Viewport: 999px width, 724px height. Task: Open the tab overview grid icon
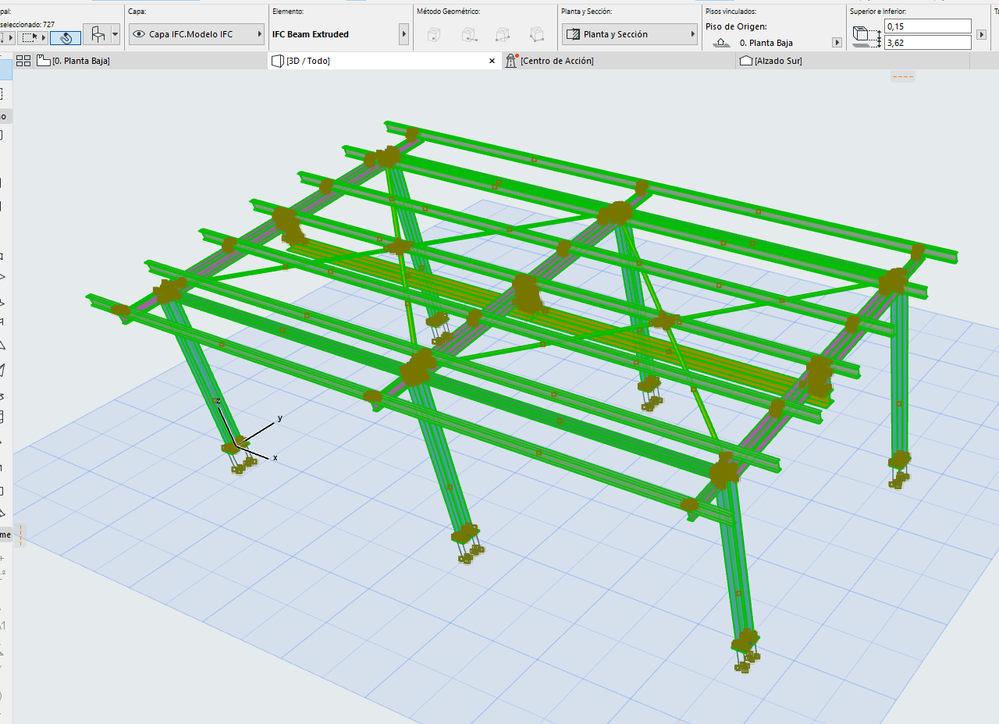pyautogui.click(x=23, y=61)
